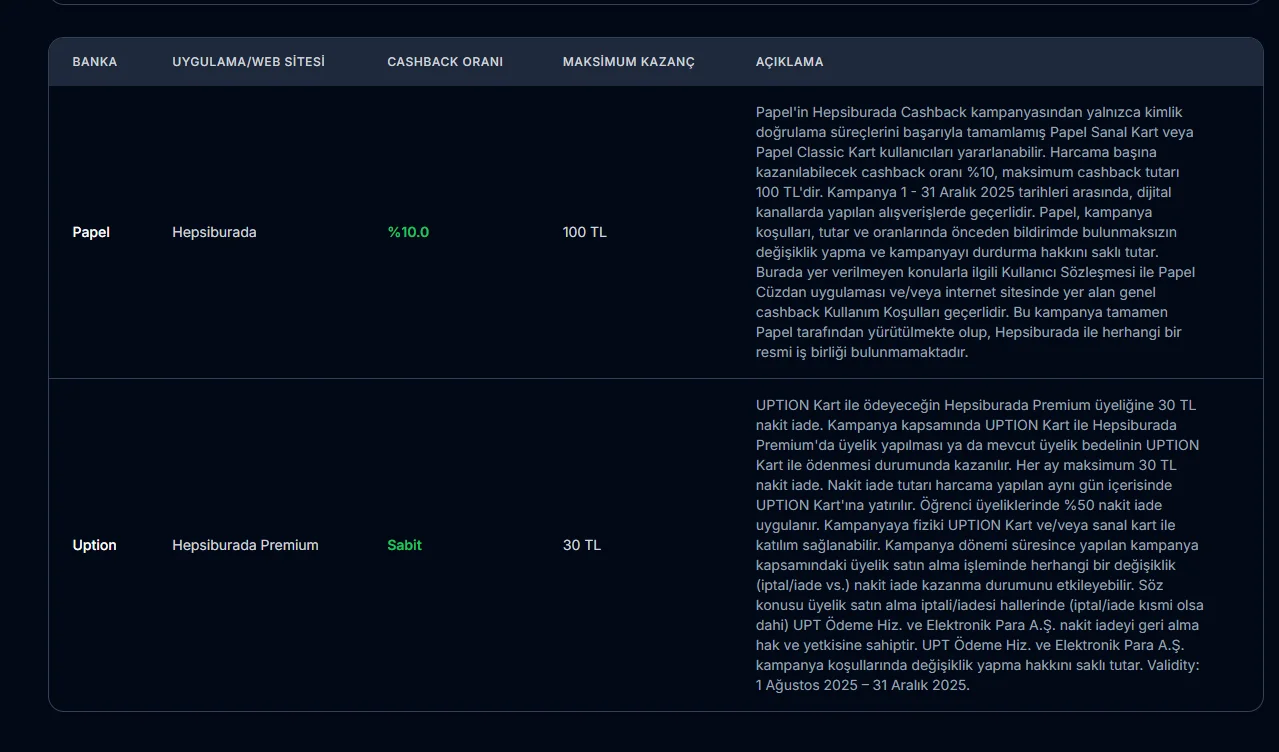
Task: Click the AÇIKLAMA column header
Action: [x=790, y=62]
